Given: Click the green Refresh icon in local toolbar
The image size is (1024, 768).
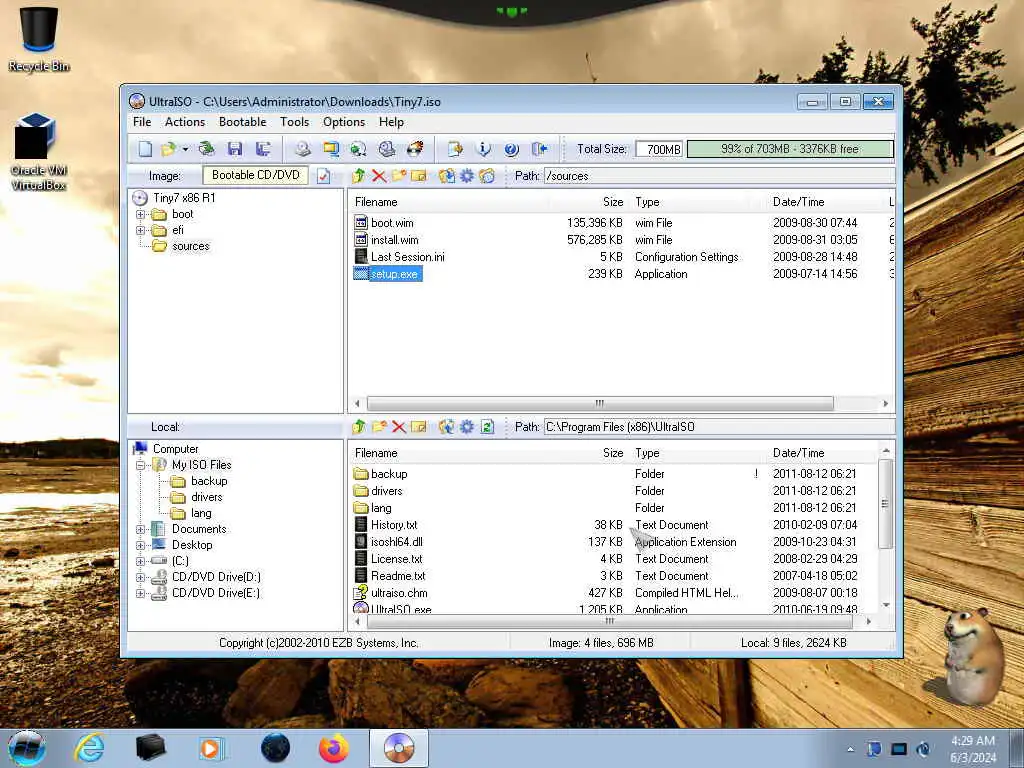Looking at the screenshot, I should [x=487, y=427].
